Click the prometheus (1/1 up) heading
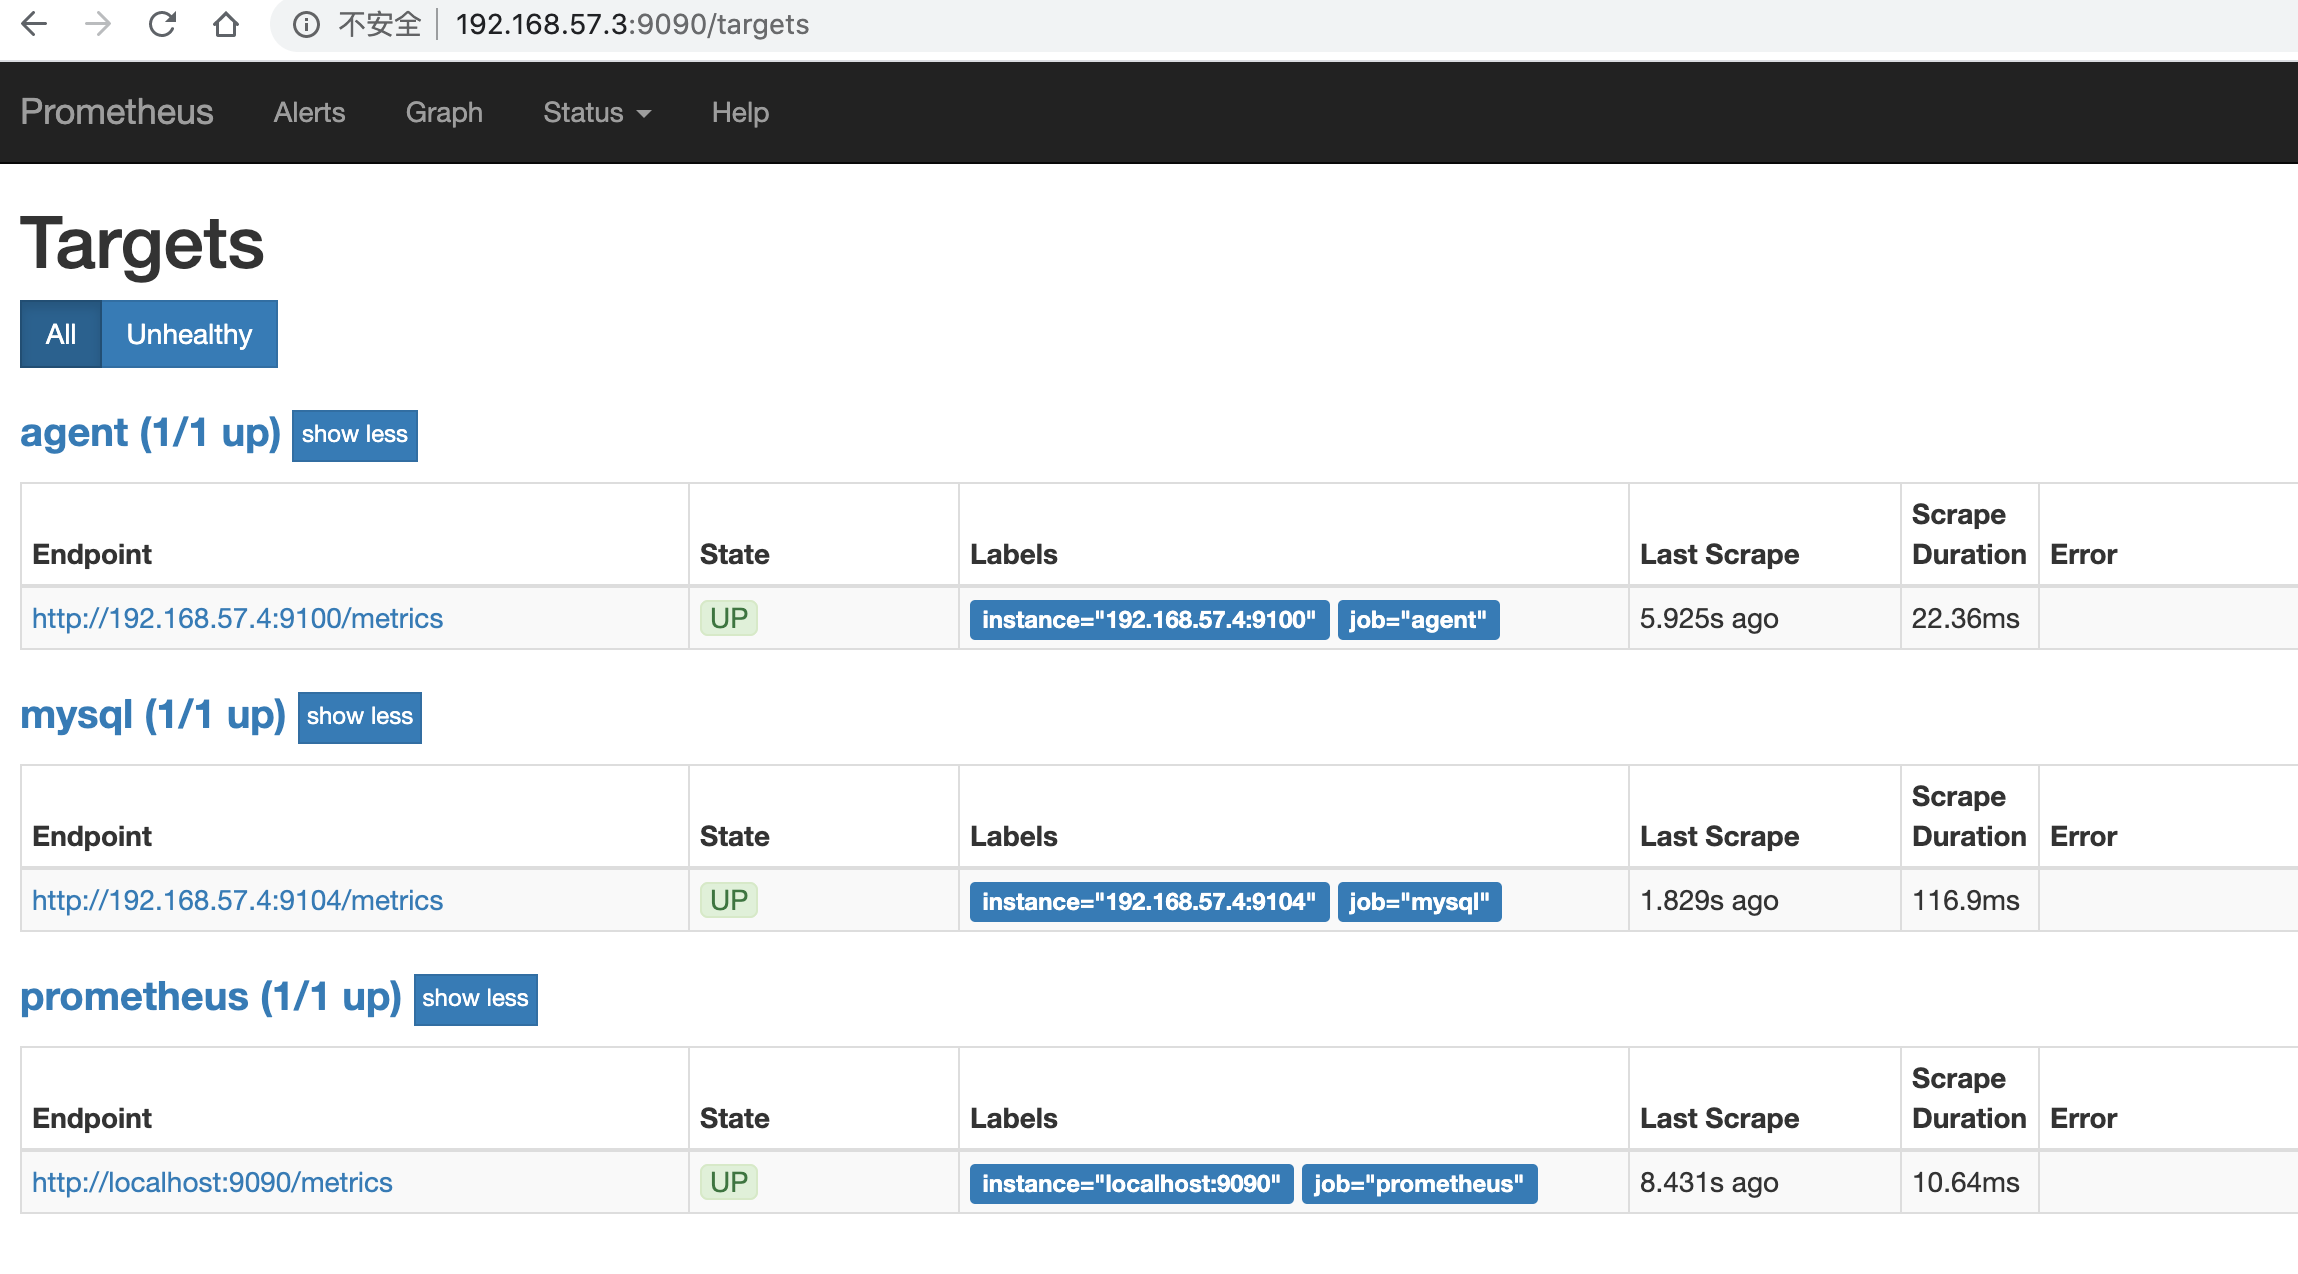Viewport: 2298px width, 1274px height. click(x=211, y=997)
